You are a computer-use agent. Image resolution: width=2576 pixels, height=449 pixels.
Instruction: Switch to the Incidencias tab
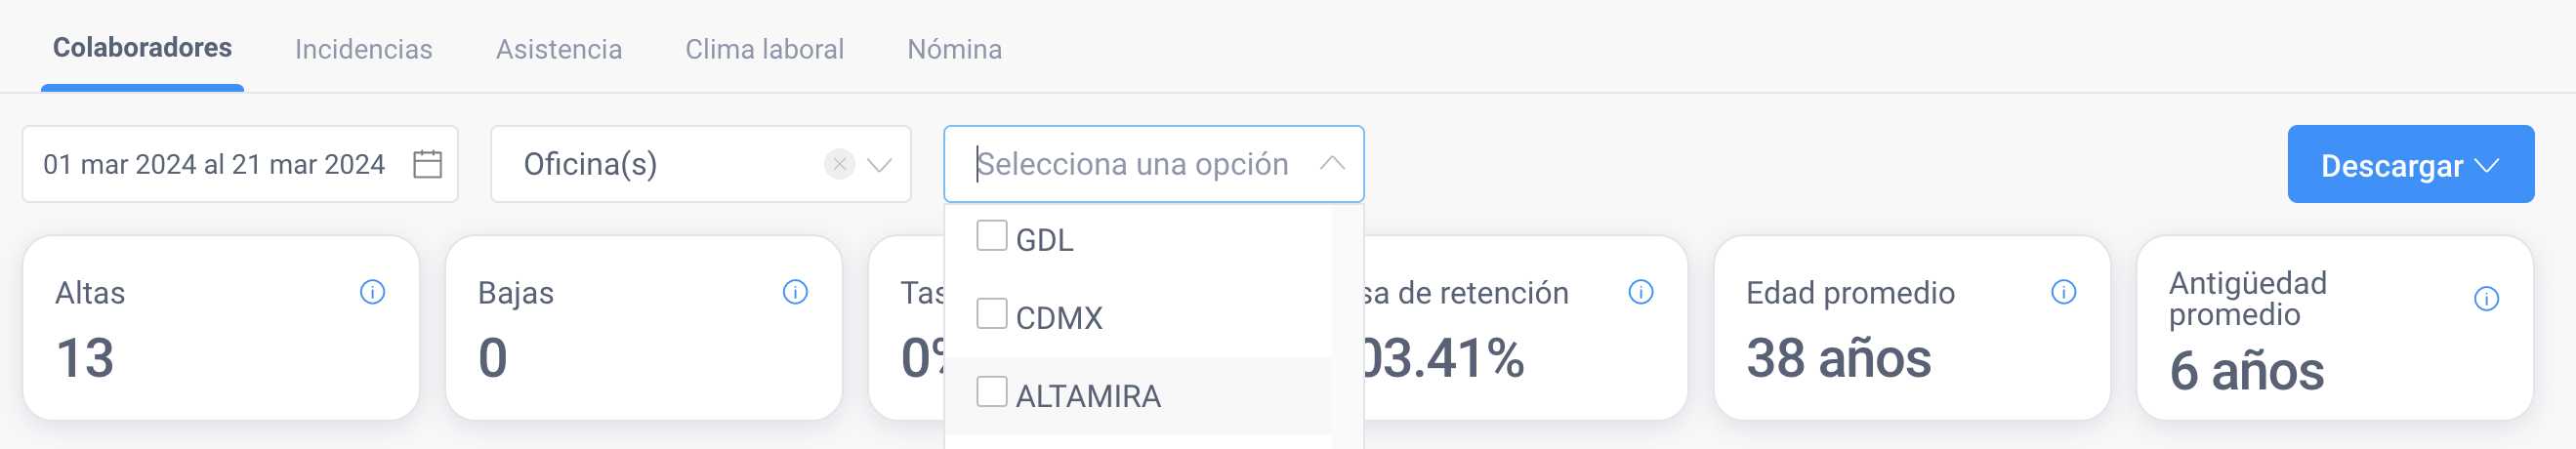364,49
